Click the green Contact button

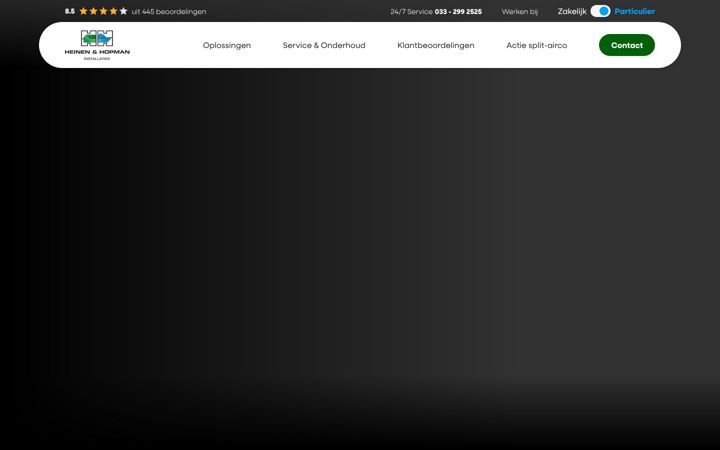[x=627, y=45]
